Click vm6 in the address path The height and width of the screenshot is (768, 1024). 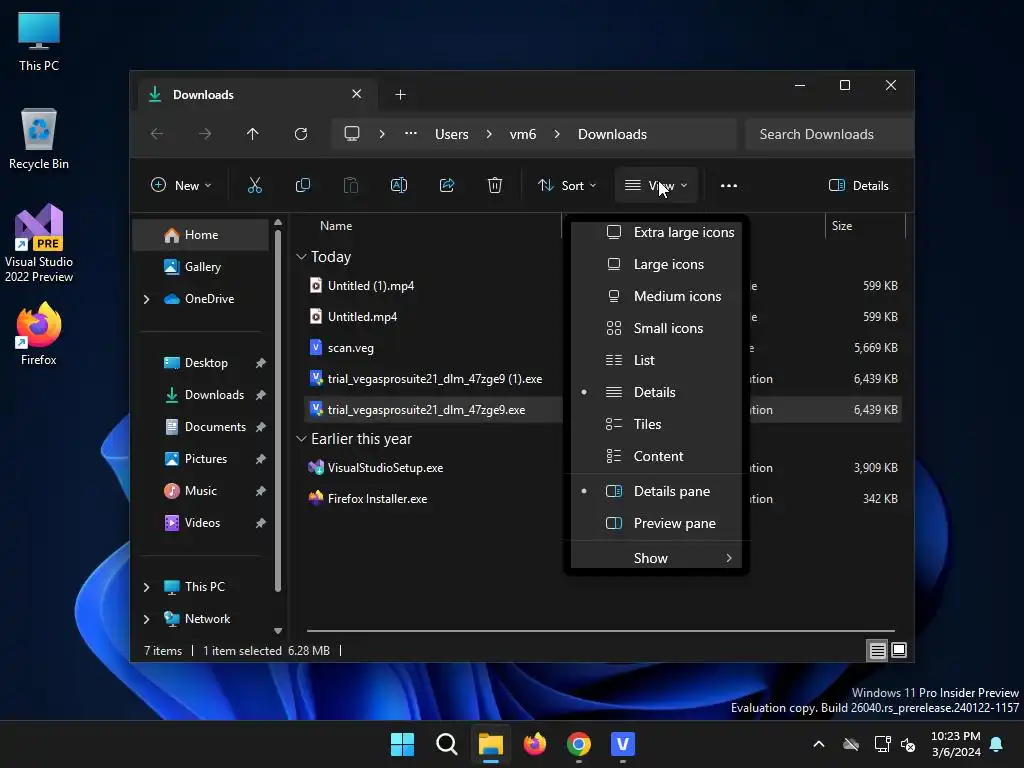coord(522,134)
